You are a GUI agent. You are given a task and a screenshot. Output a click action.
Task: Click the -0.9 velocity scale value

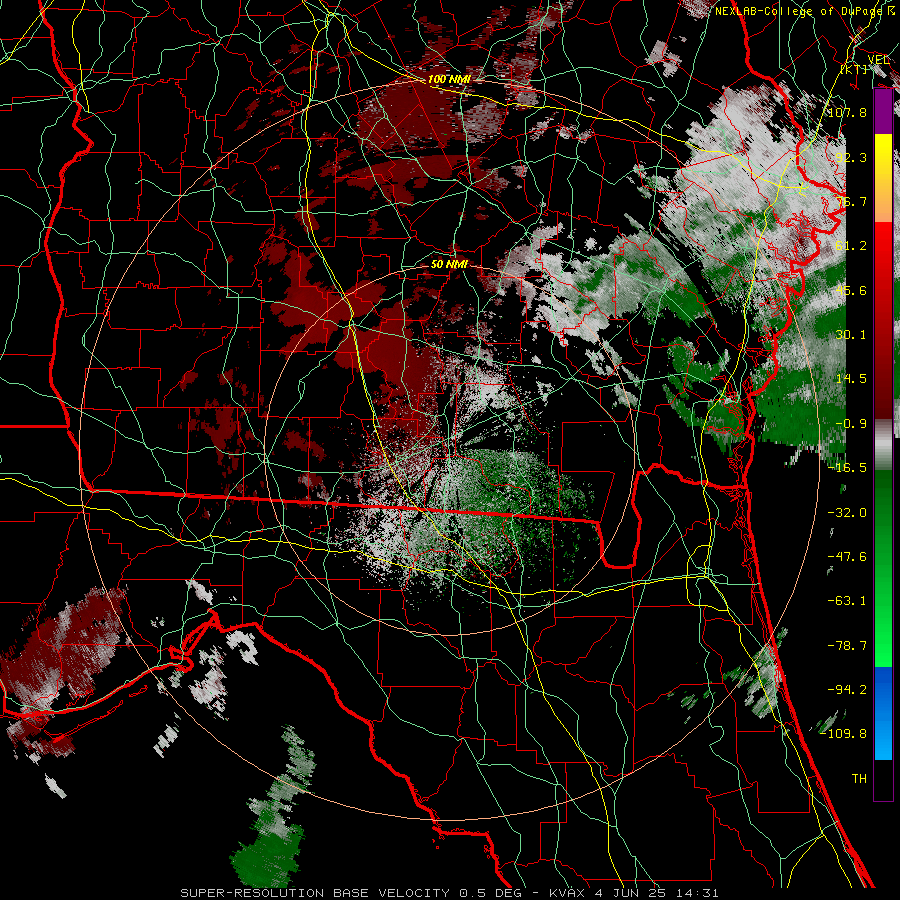[851, 424]
